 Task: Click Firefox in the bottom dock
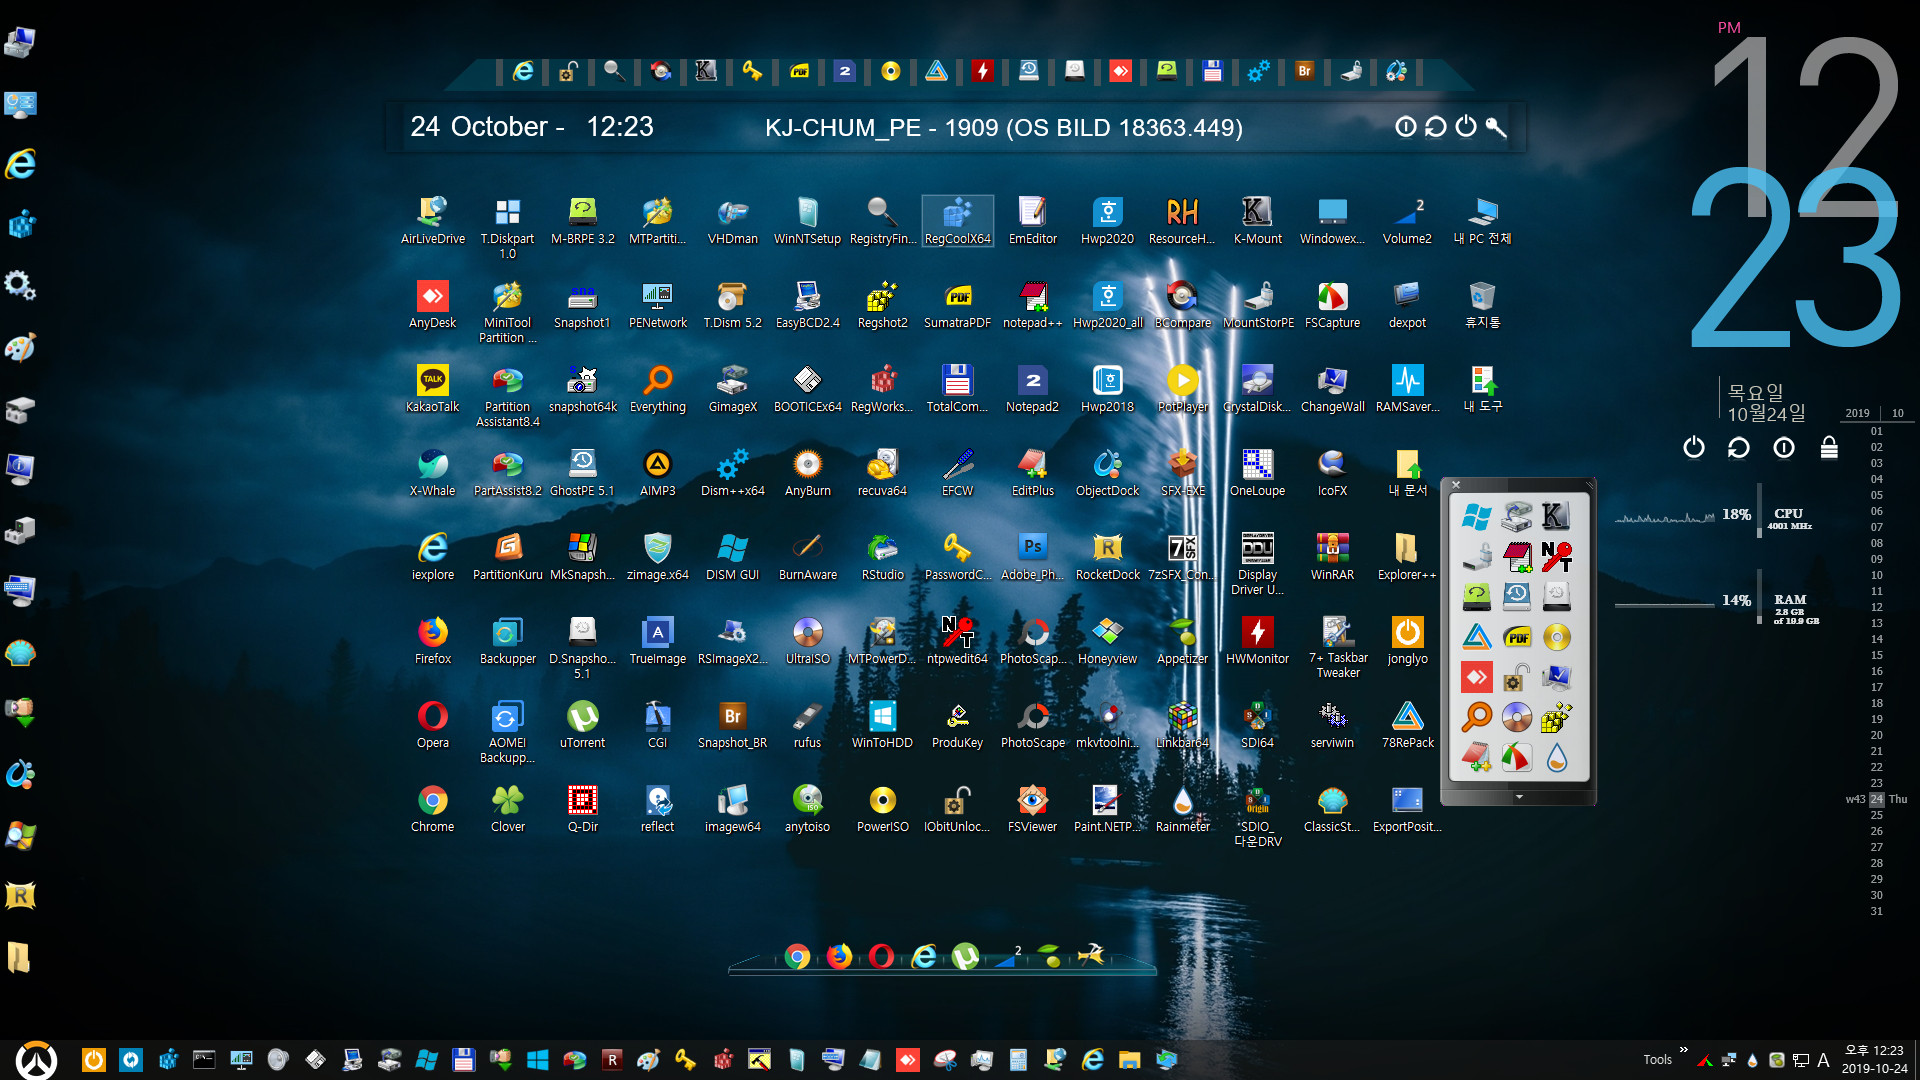839,957
